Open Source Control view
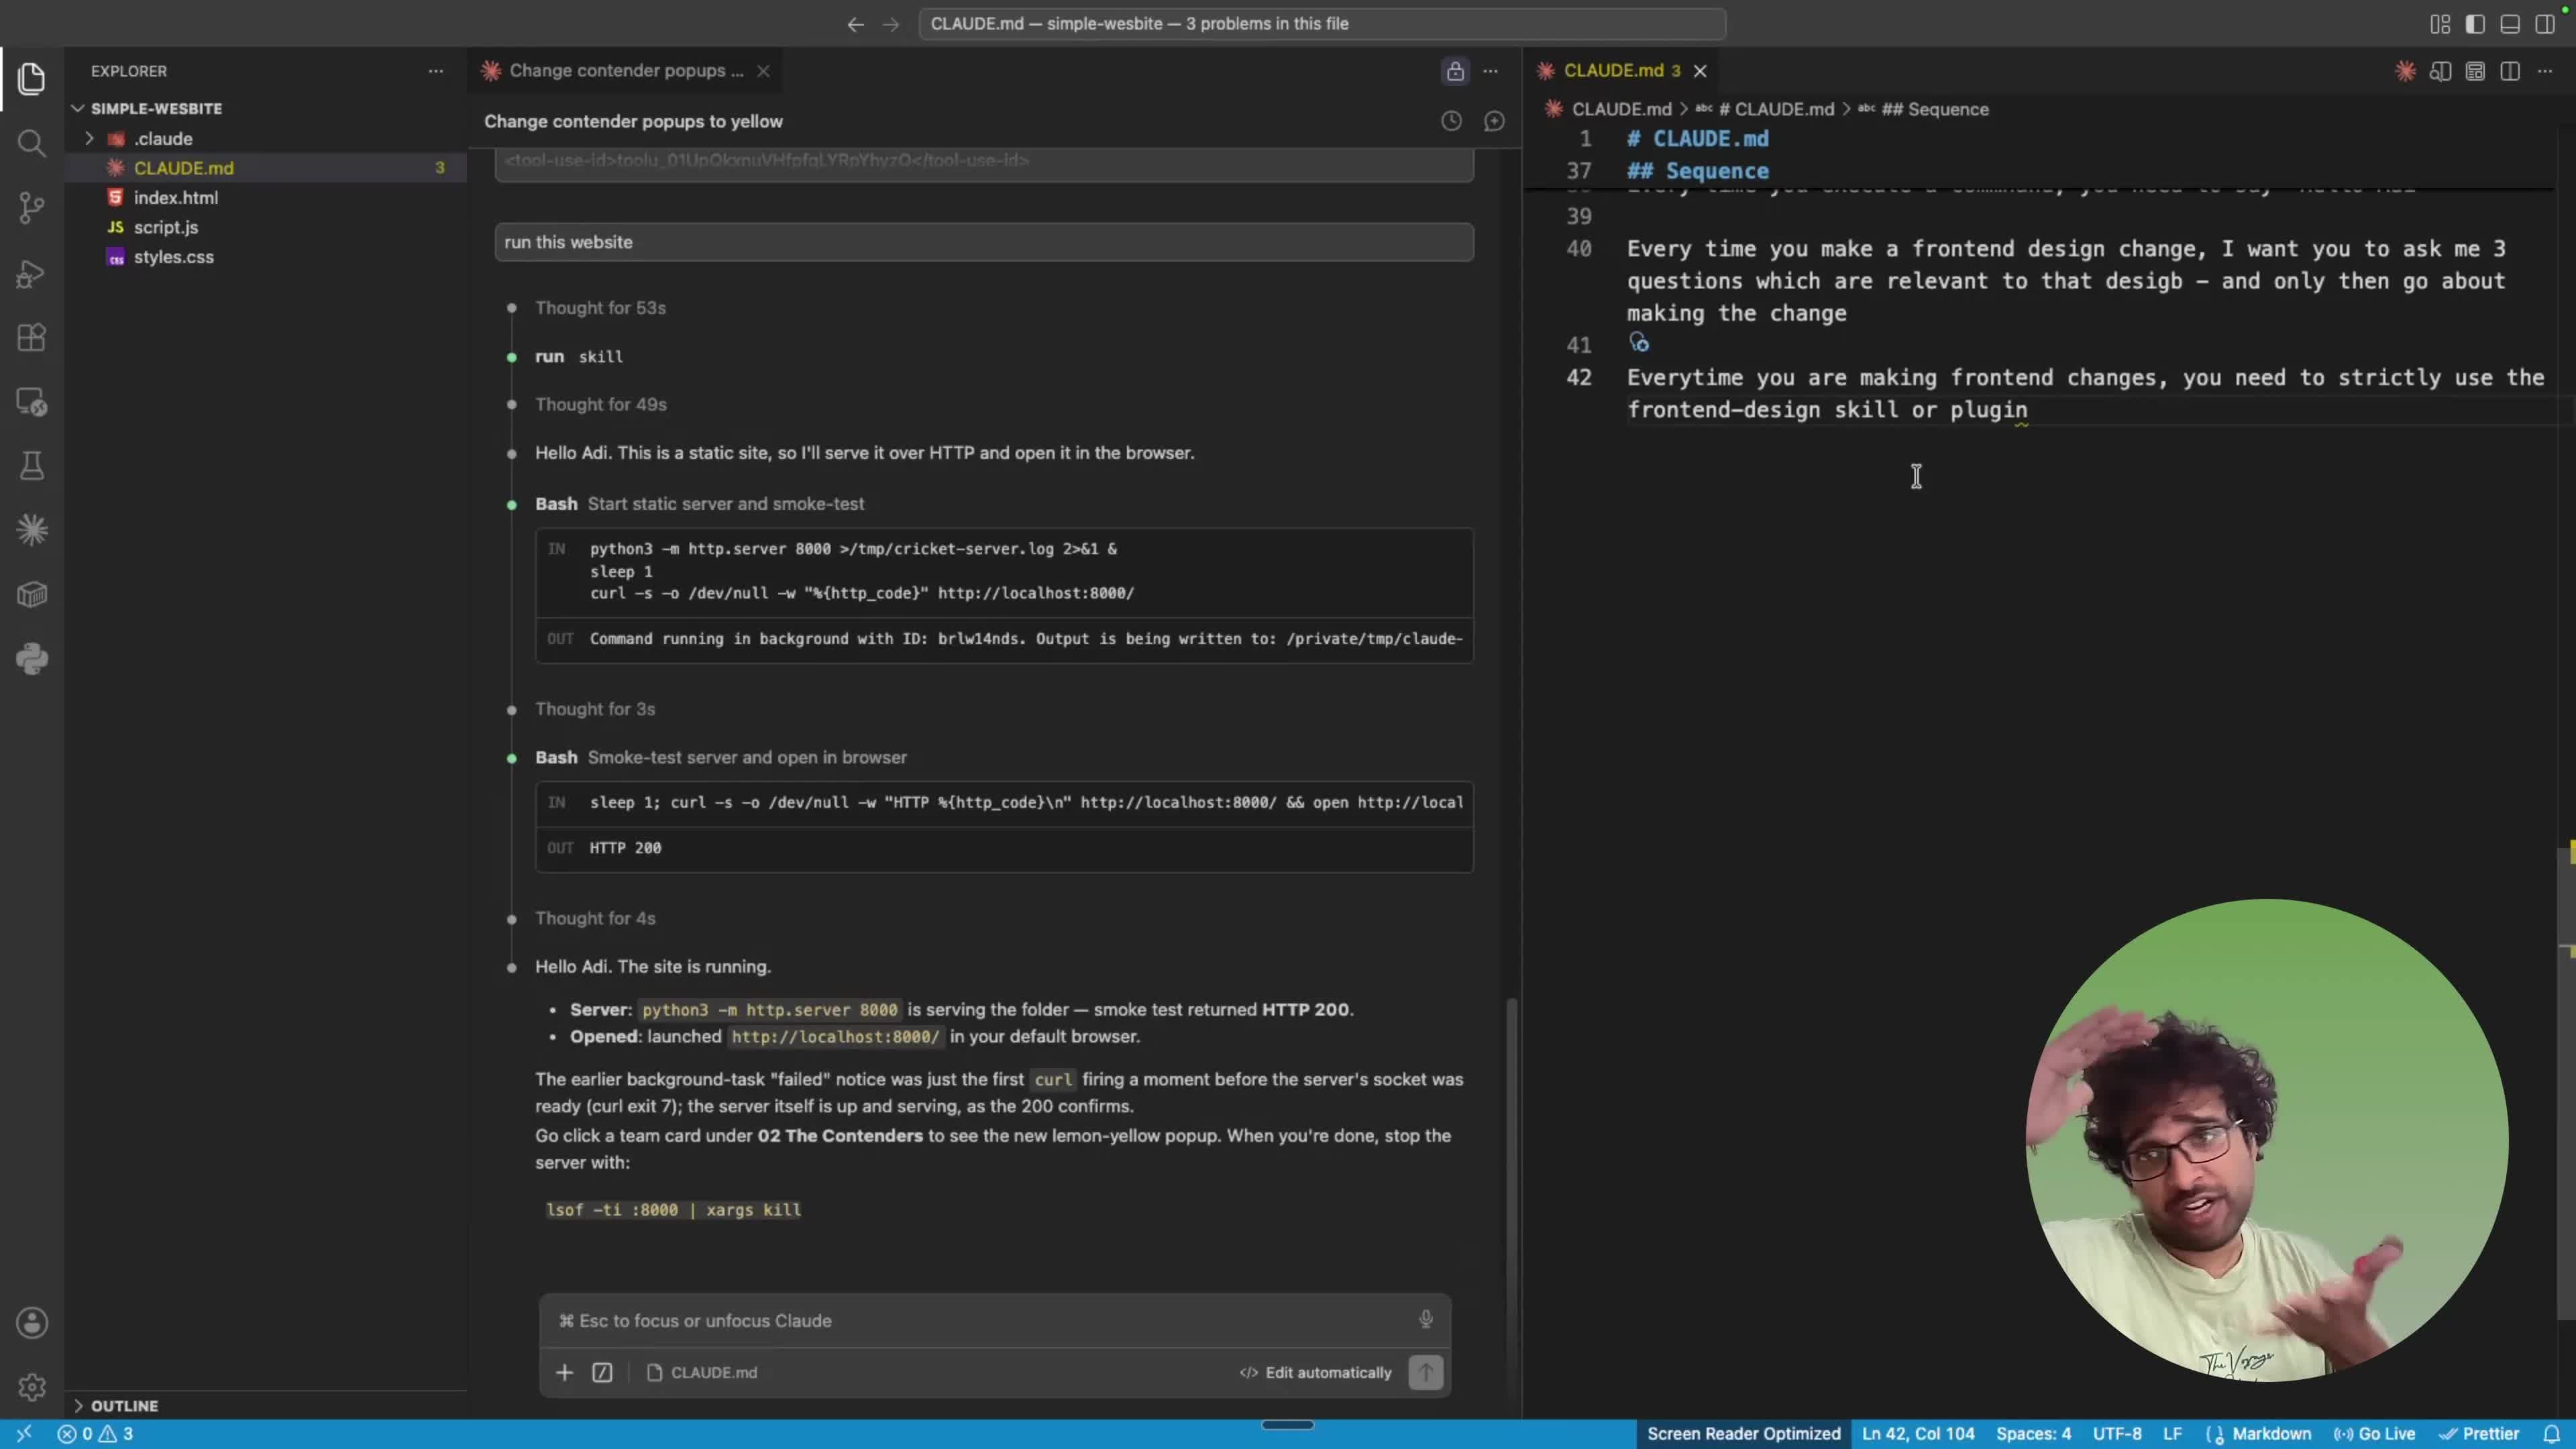Viewport: 2576px width, 1449px height. tap(32, 208)
